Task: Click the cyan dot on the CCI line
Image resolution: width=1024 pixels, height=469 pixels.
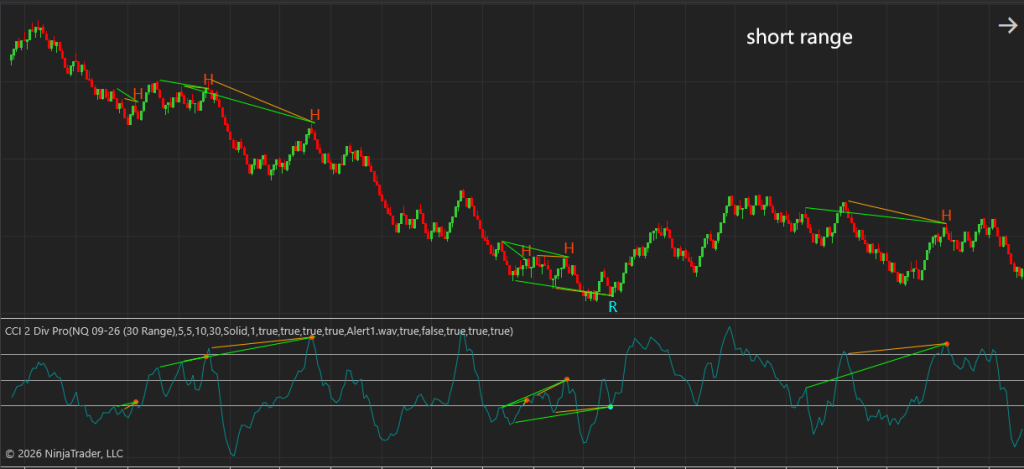Action: coord(611,407)
